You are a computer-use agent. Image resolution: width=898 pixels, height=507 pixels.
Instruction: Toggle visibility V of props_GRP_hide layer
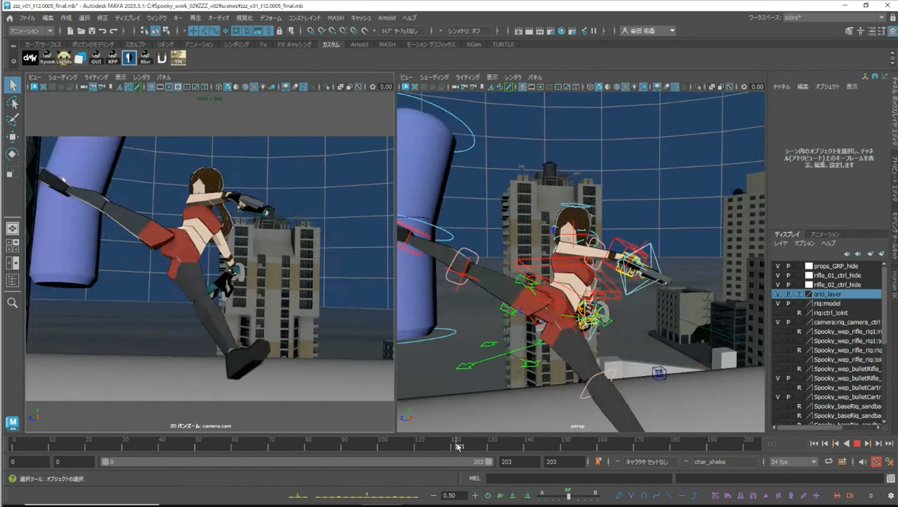point(778,266)
